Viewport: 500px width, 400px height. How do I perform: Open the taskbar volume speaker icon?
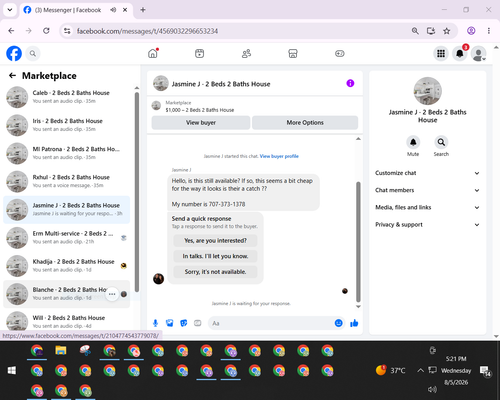point(432,389)
